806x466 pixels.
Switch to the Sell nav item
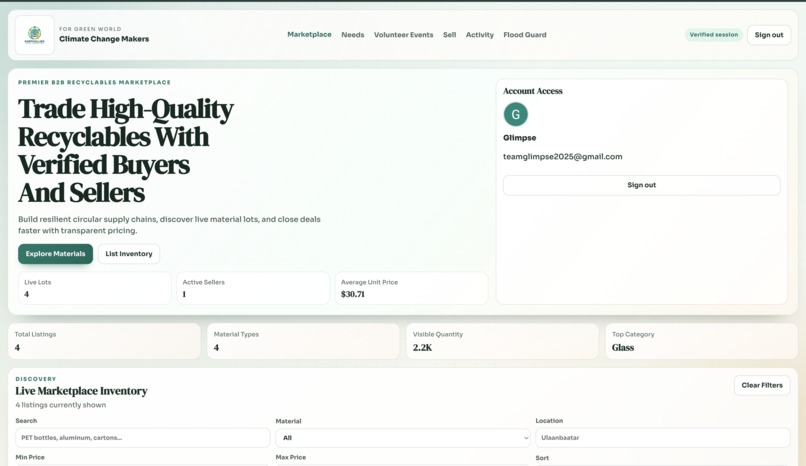(x=449, y=35)
